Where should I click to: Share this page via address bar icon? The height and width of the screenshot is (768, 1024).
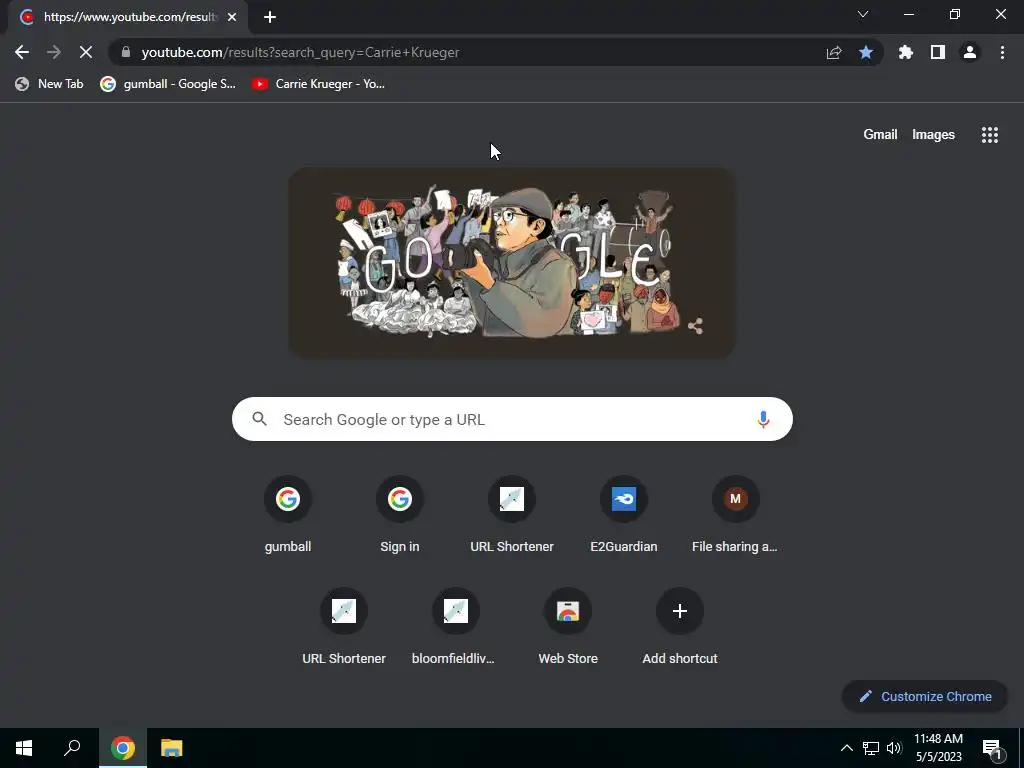(x=834, y=52)
